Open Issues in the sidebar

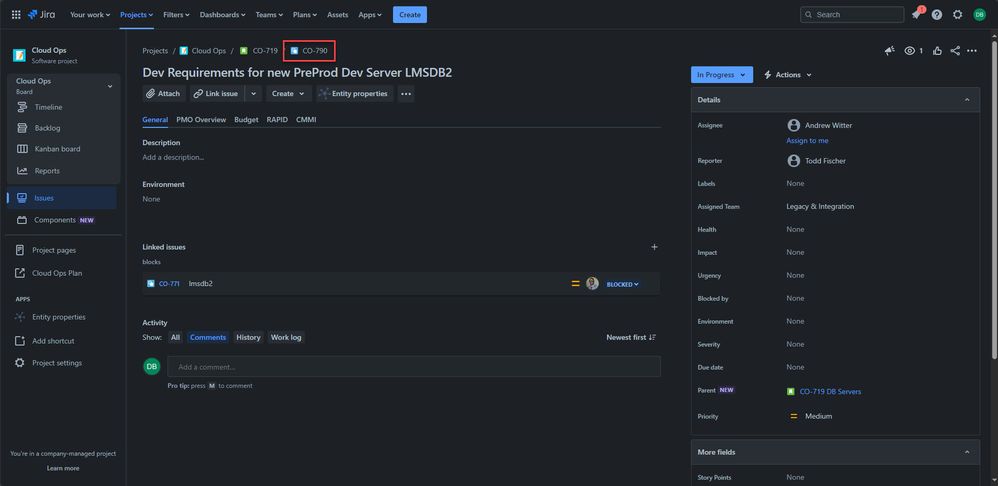point(62,198)
